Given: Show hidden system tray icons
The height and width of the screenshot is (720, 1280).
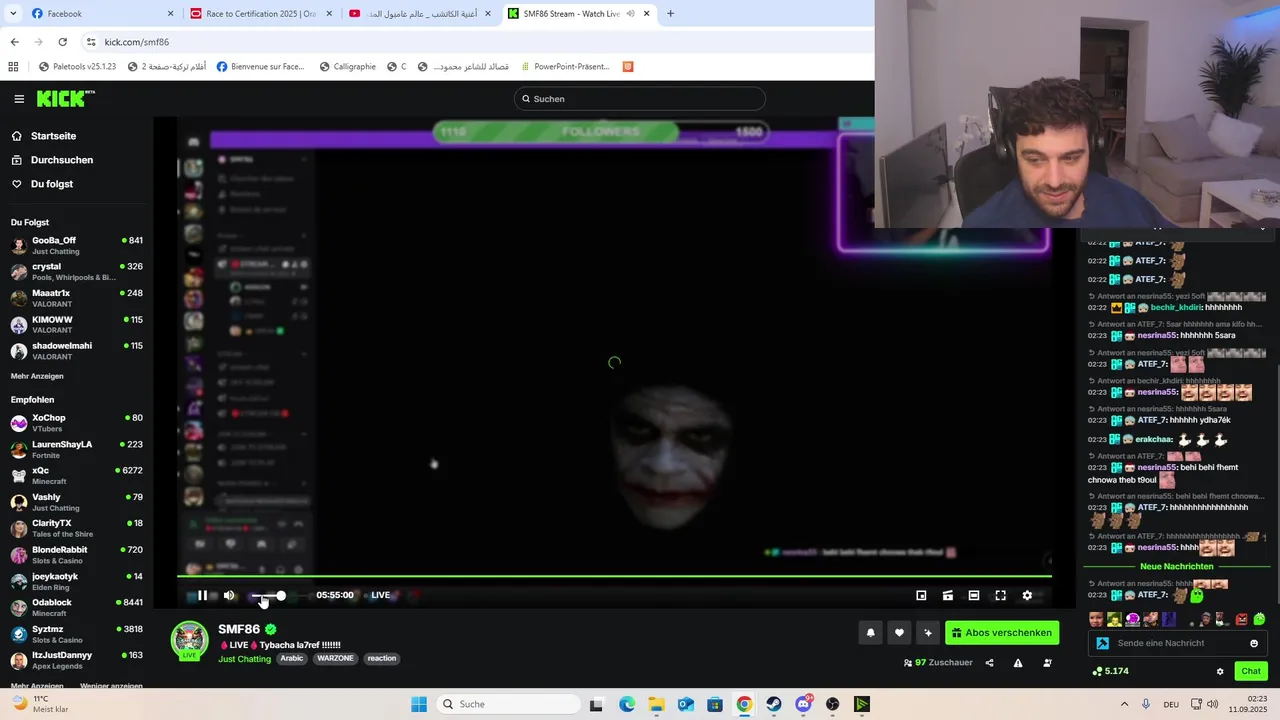Looking at the screenshot, I should [x=1124, y=704].
